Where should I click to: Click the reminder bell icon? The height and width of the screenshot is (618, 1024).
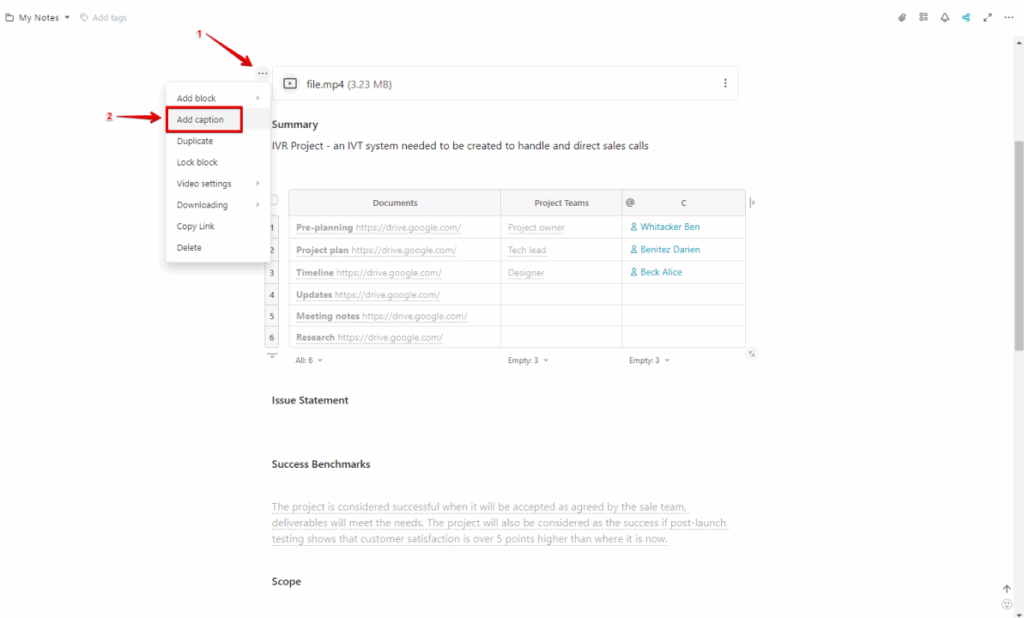[945, 17]
